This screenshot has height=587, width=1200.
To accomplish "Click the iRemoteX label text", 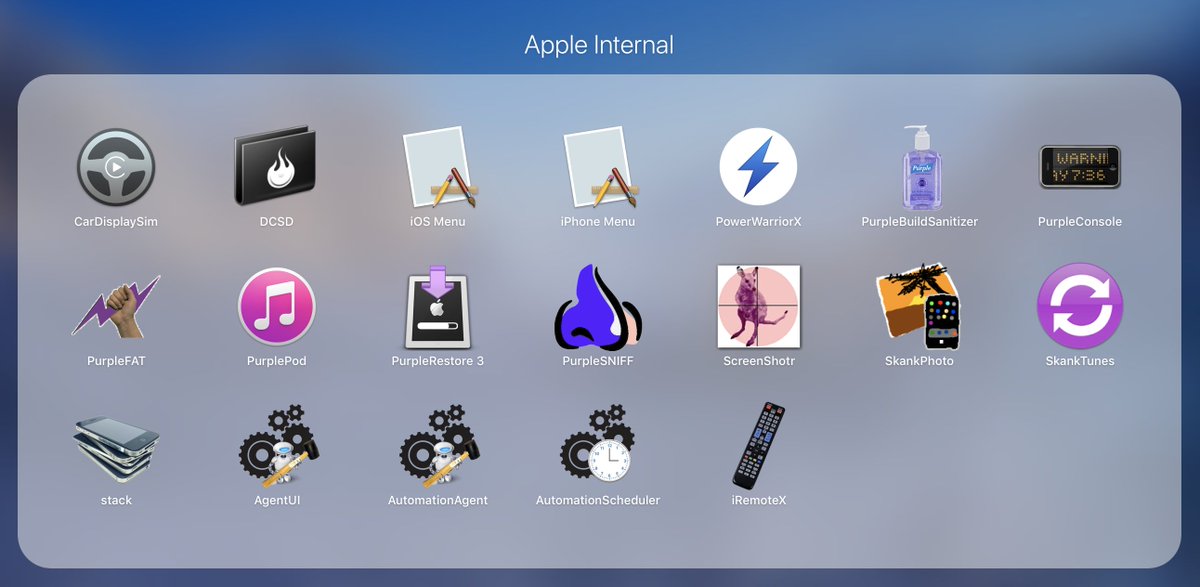I will [758, 500].
